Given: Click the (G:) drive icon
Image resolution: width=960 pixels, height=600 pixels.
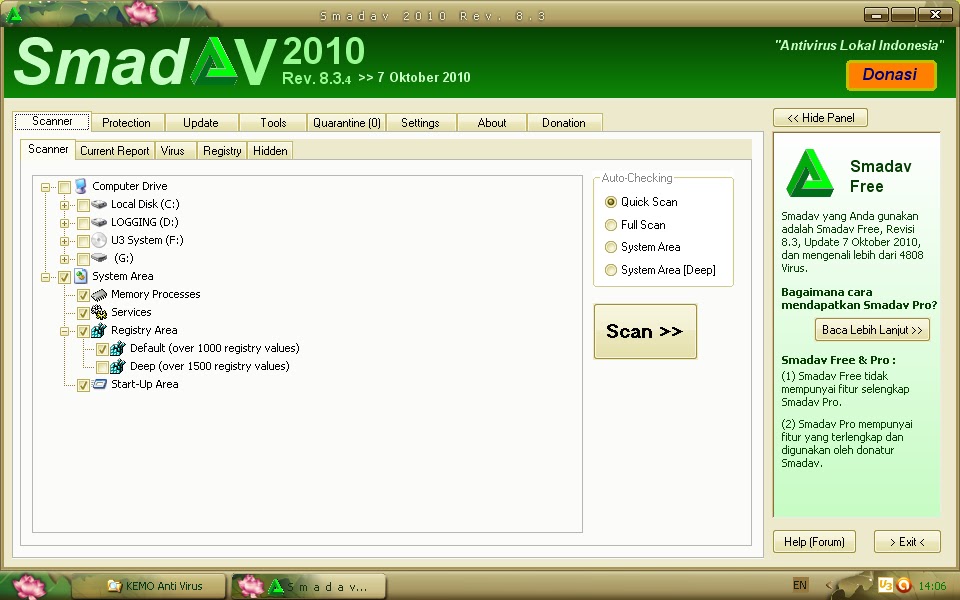Looking at the screenshot, I should (99, 258).
